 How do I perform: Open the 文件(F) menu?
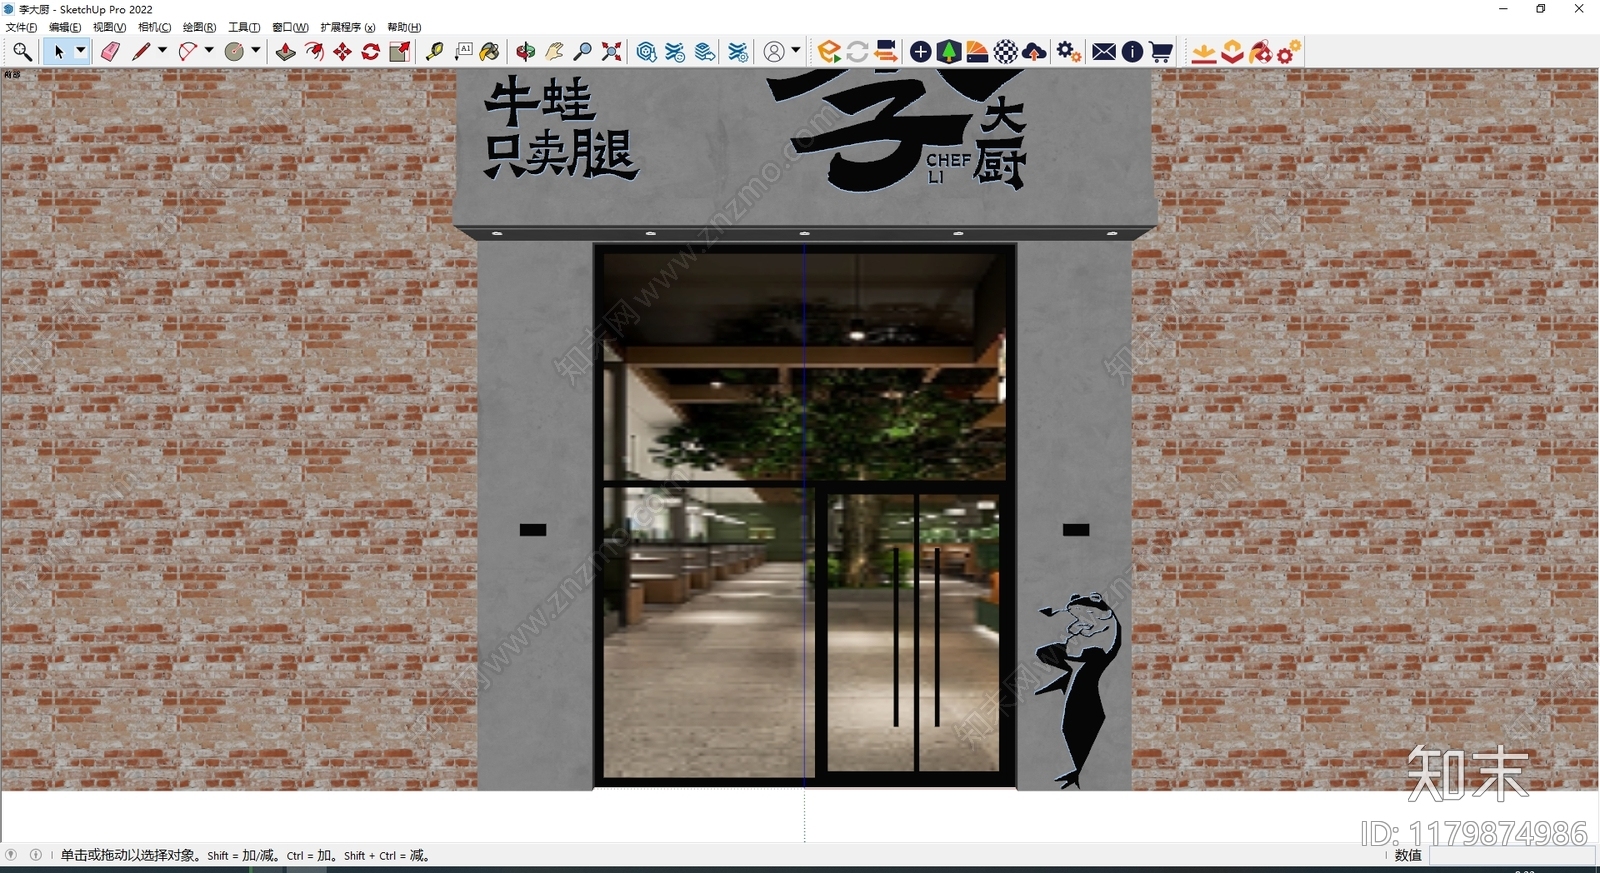pyautogui.click(x=21, y=27)
